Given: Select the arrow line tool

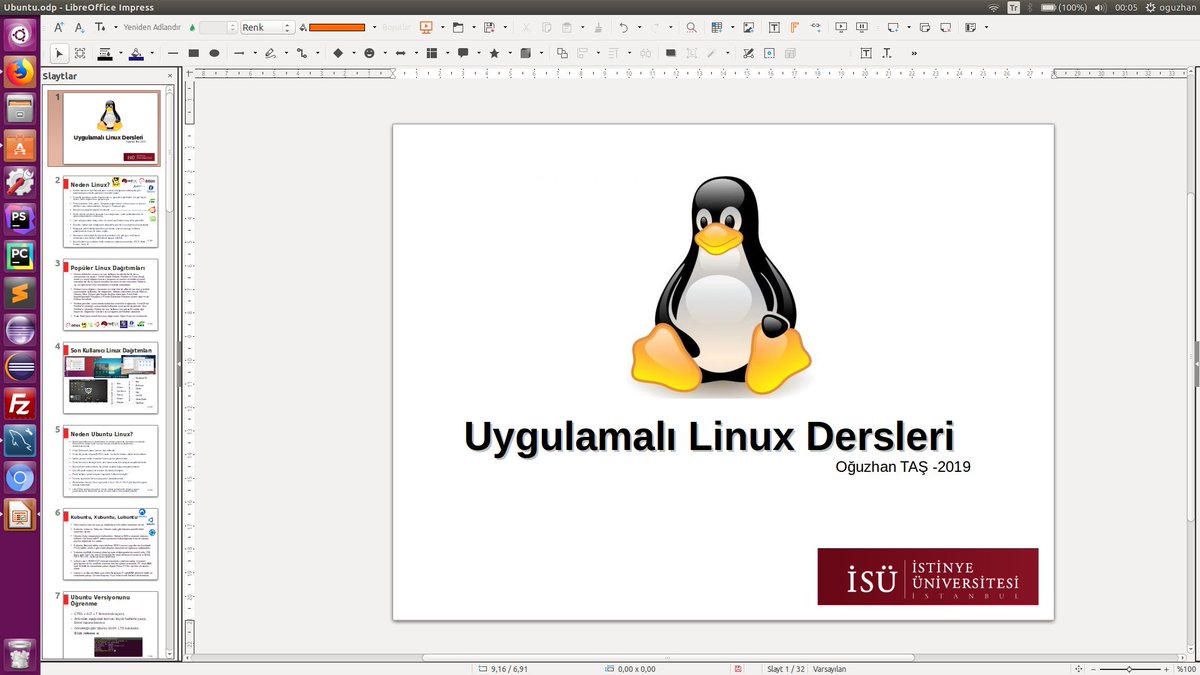Looking at the screenshot, I should 239,53.
